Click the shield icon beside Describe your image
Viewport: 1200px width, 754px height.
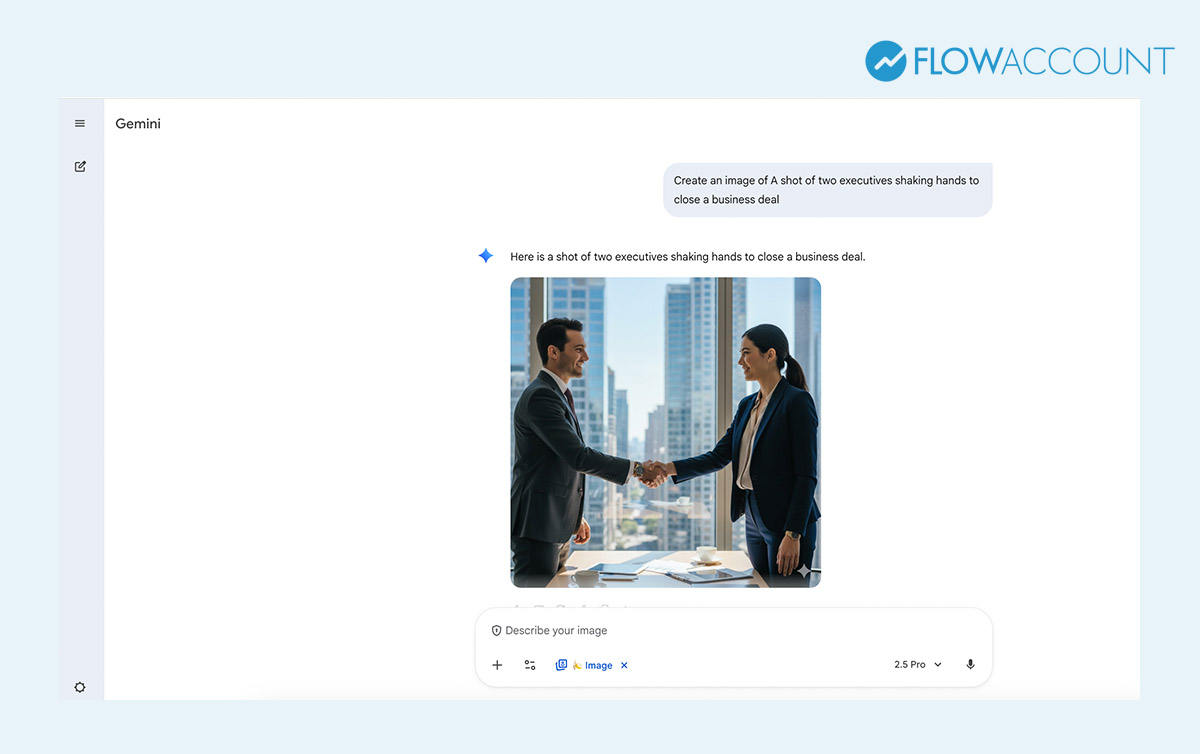point(496,631)
